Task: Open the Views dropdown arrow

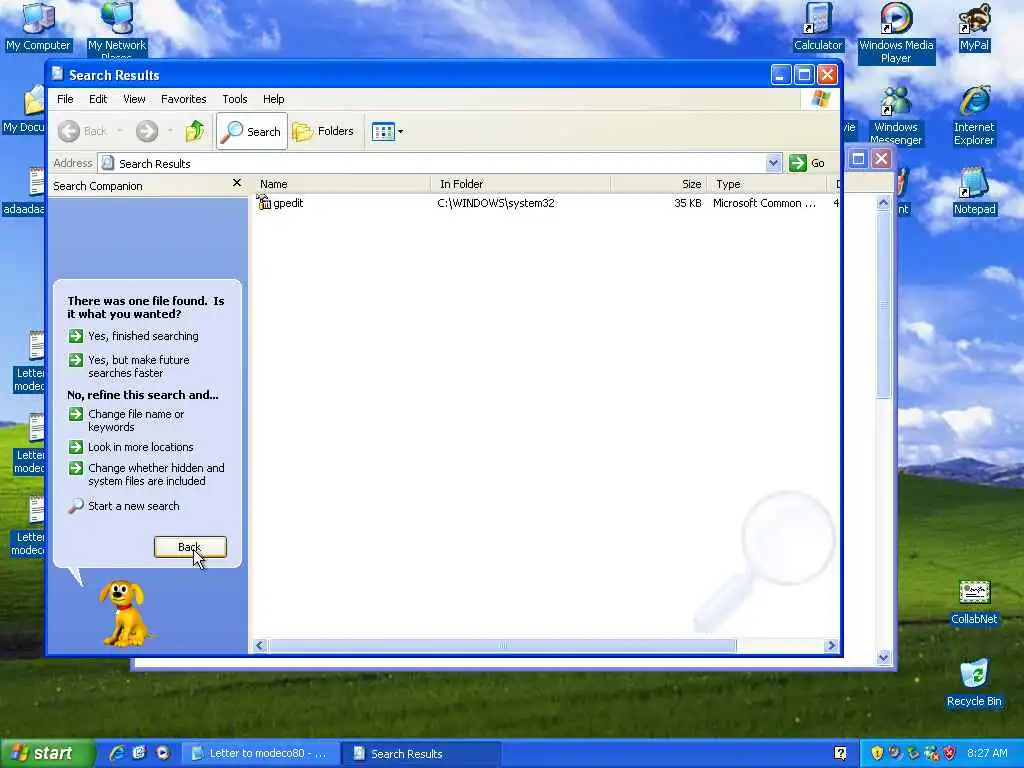Action: tap(400, 131)
